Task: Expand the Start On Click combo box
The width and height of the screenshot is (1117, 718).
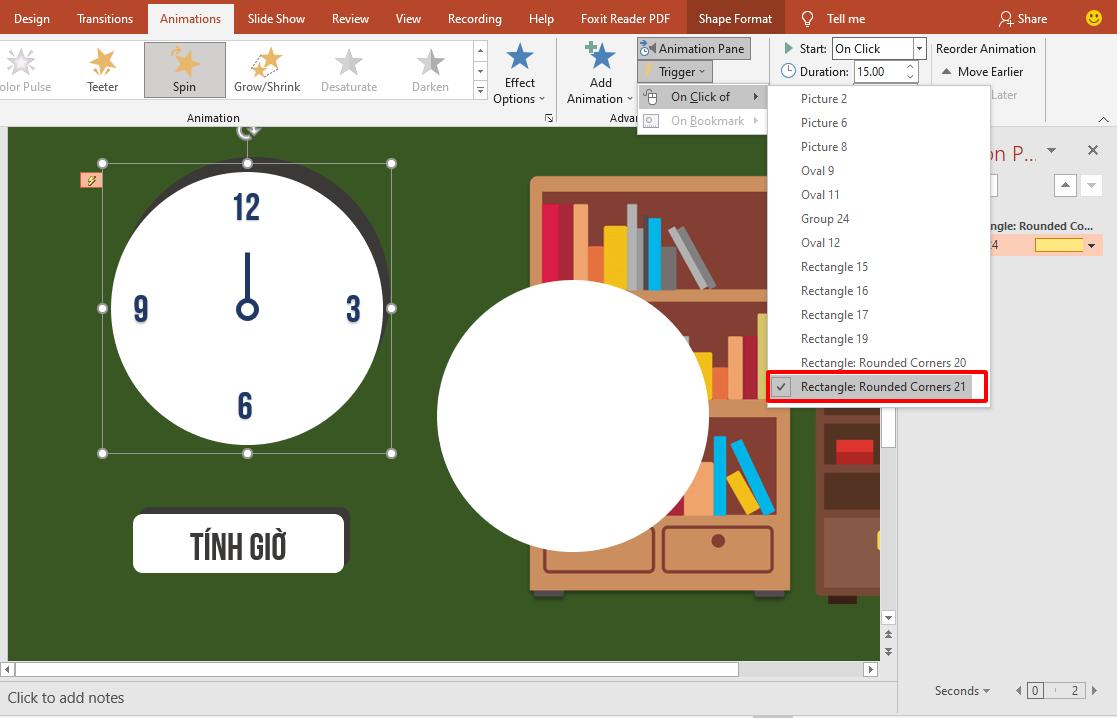Action: pyautogui.click(x=919, y=48)
